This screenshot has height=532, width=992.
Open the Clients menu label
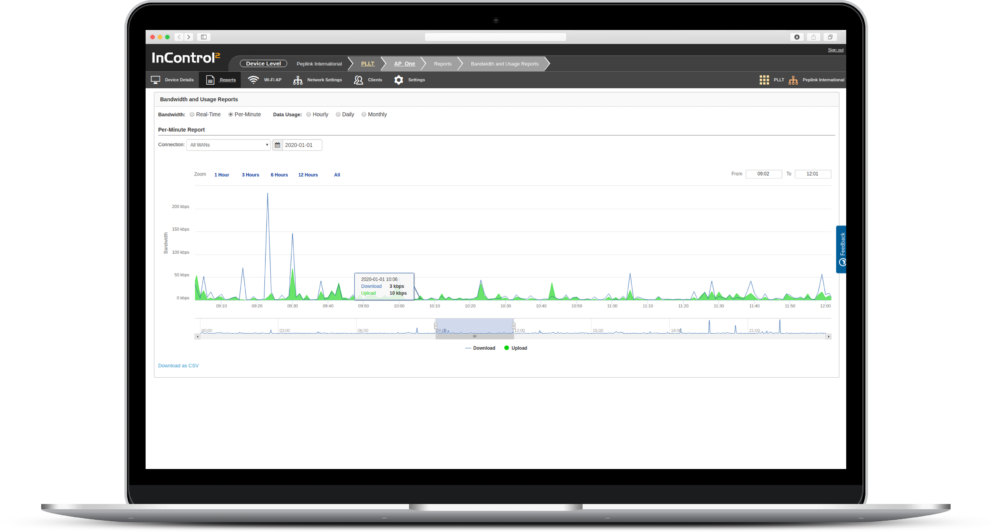pyautogui.click(x=375, y=80)
